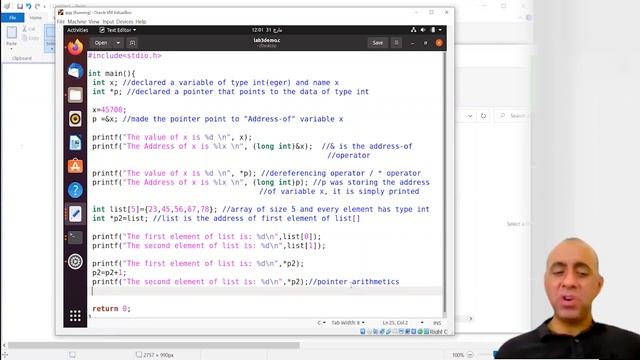Open the VirtualBox Help menu
The height and width of the screenshot is (360, 640).
click(141, 22)
